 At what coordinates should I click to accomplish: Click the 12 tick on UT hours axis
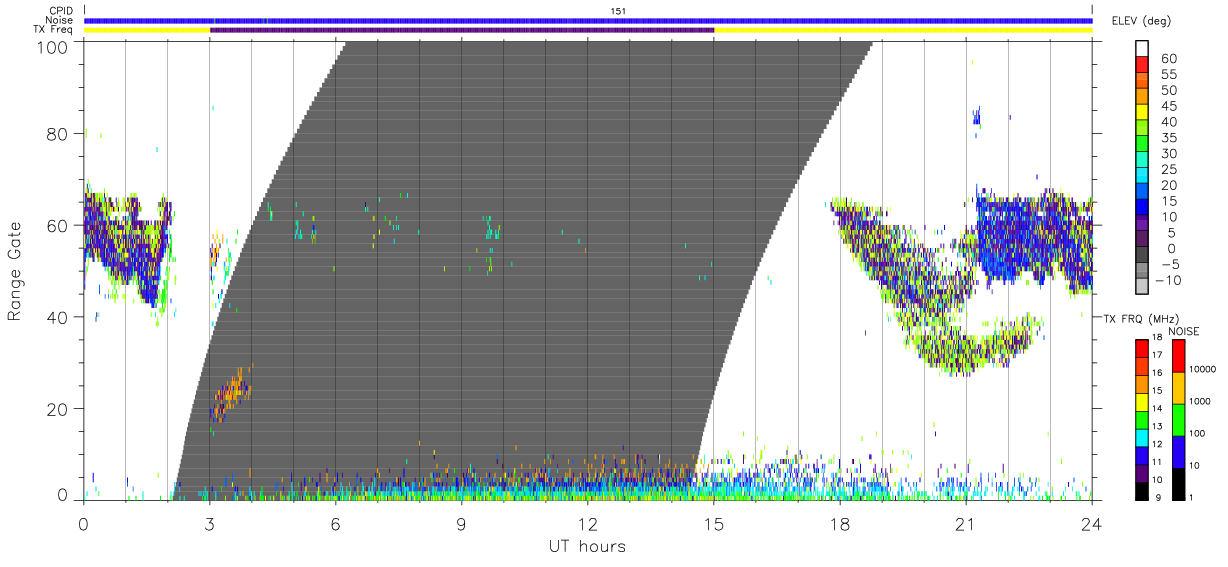coord(588,523)
